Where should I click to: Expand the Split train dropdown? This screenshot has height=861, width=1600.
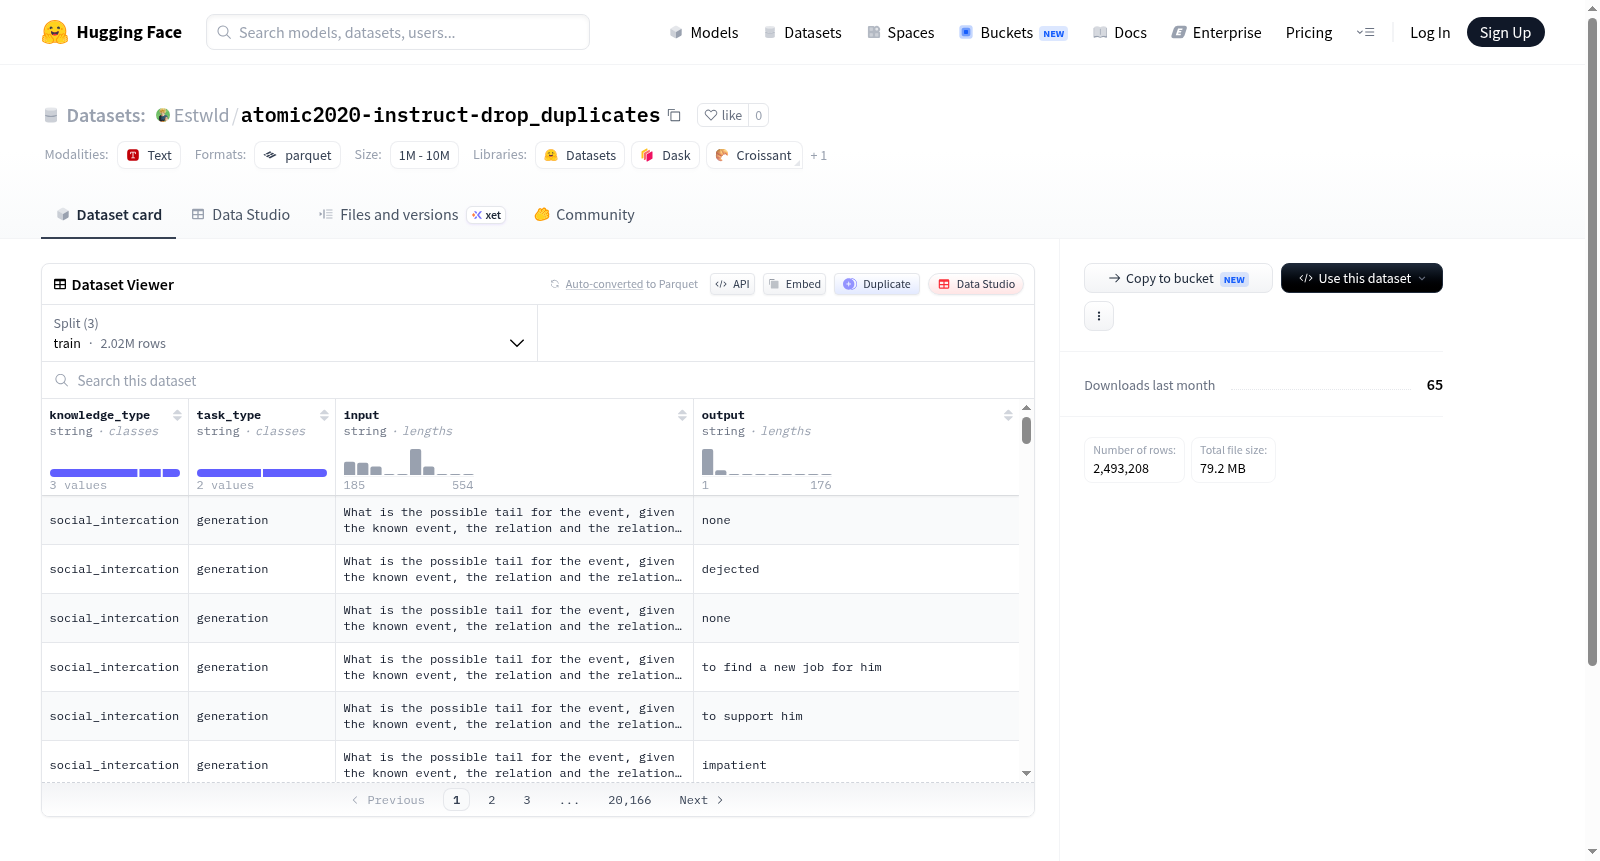pos(289,333)
